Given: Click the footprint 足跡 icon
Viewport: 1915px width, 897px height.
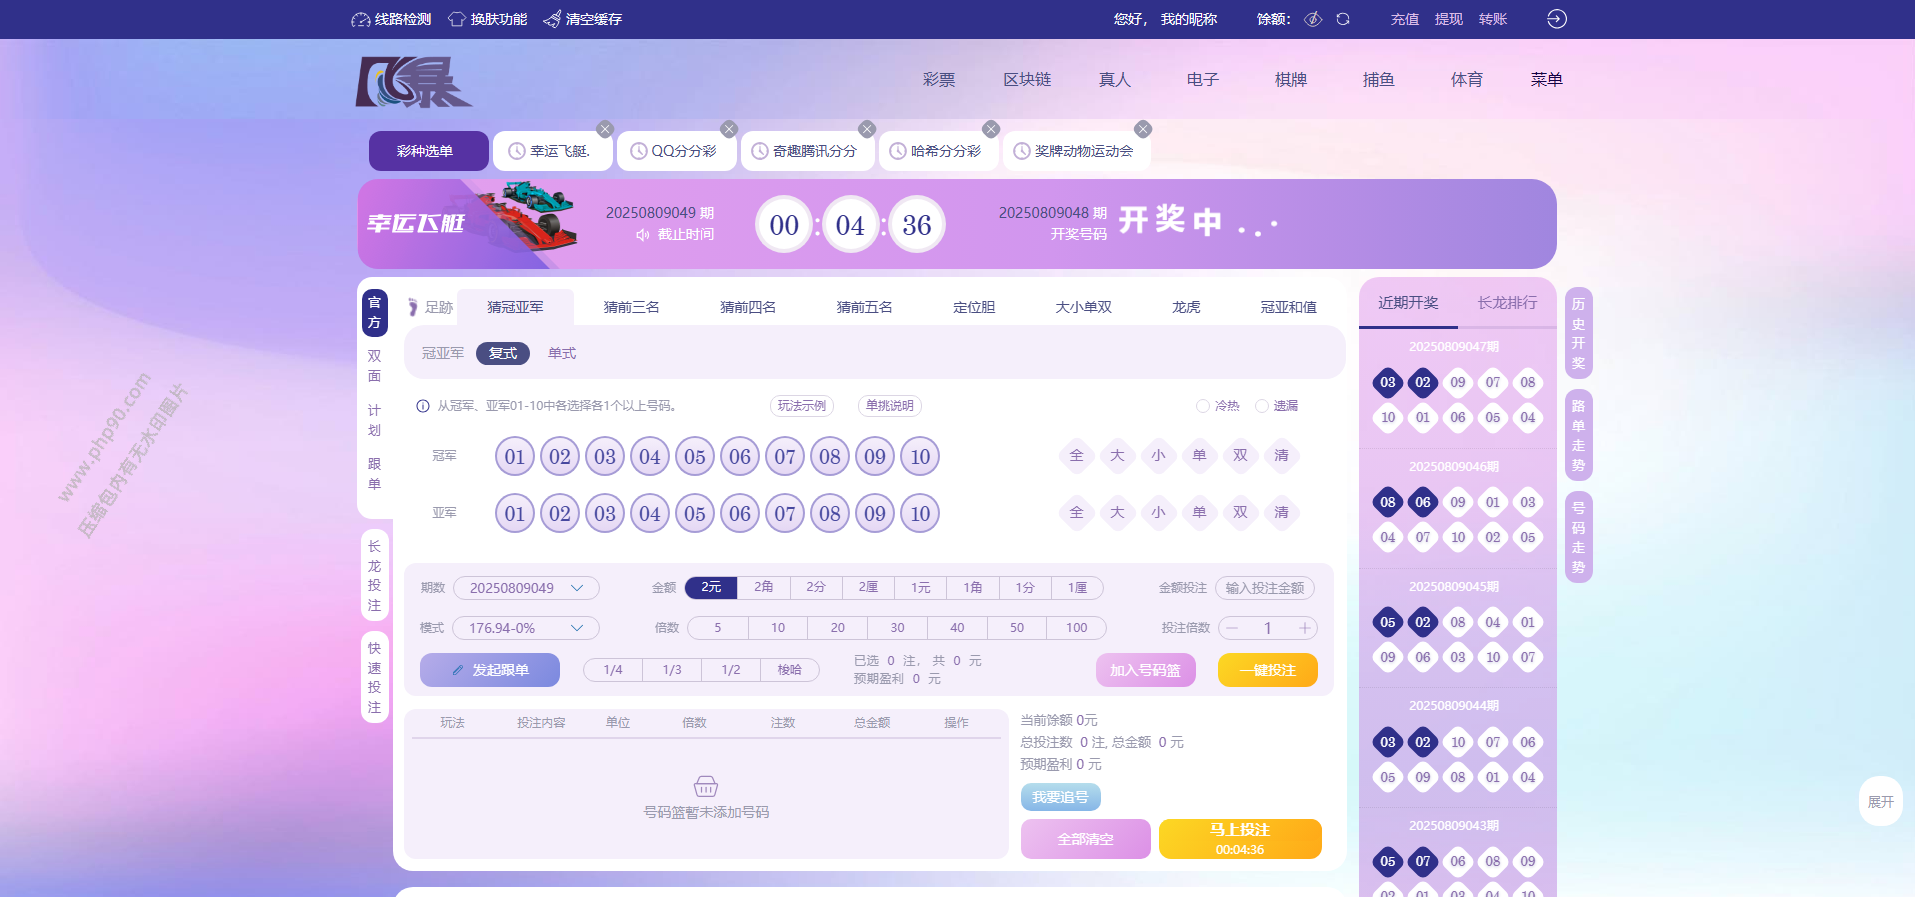Looking at the screenshot, I should pyautogui.click(x=413, y=307).
